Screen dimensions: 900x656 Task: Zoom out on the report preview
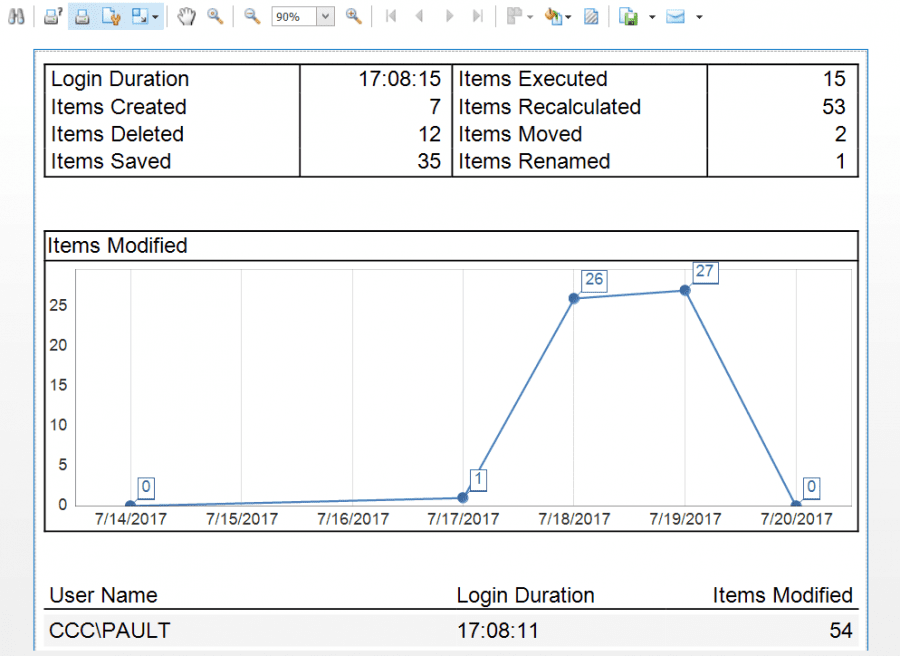(x=251, y=16)
